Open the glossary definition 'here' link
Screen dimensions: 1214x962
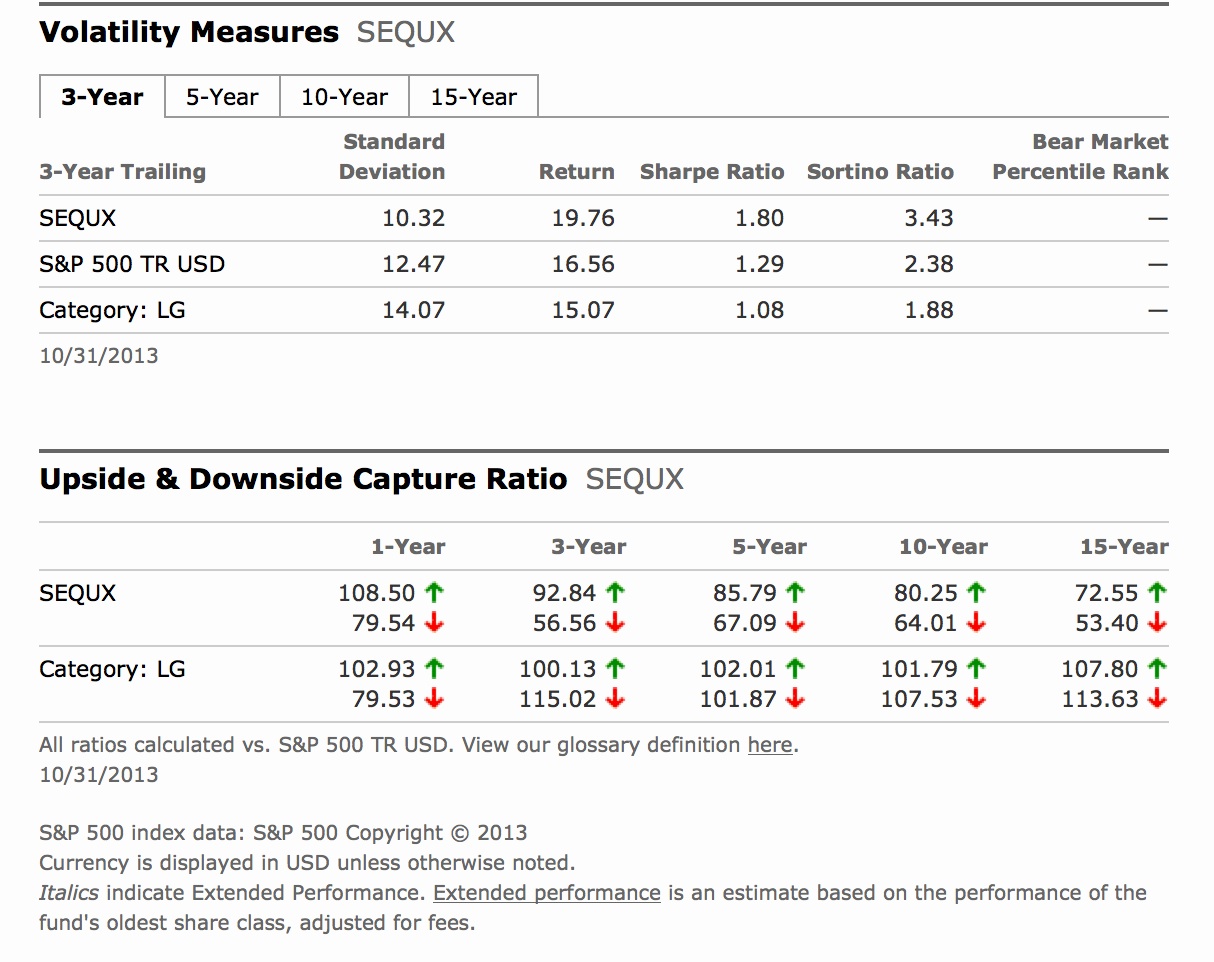770,745
